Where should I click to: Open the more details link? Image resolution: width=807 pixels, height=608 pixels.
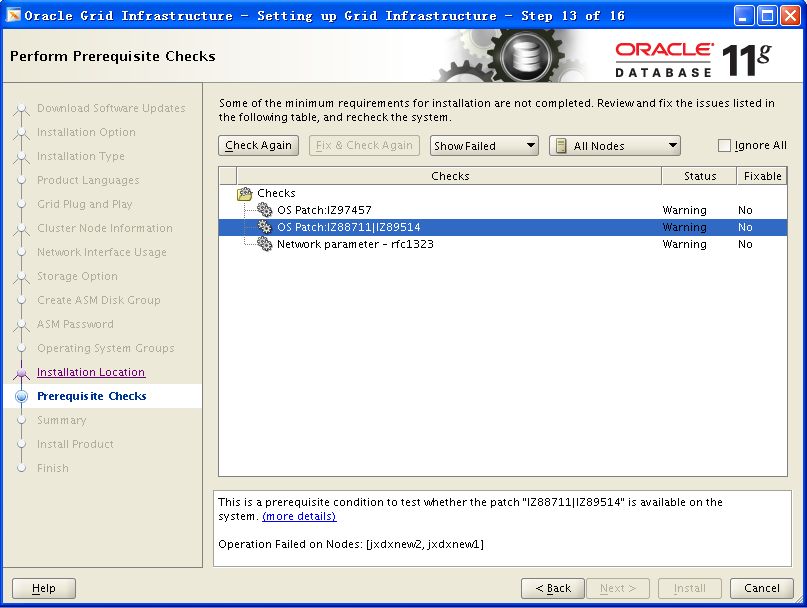tap(299, 516)
